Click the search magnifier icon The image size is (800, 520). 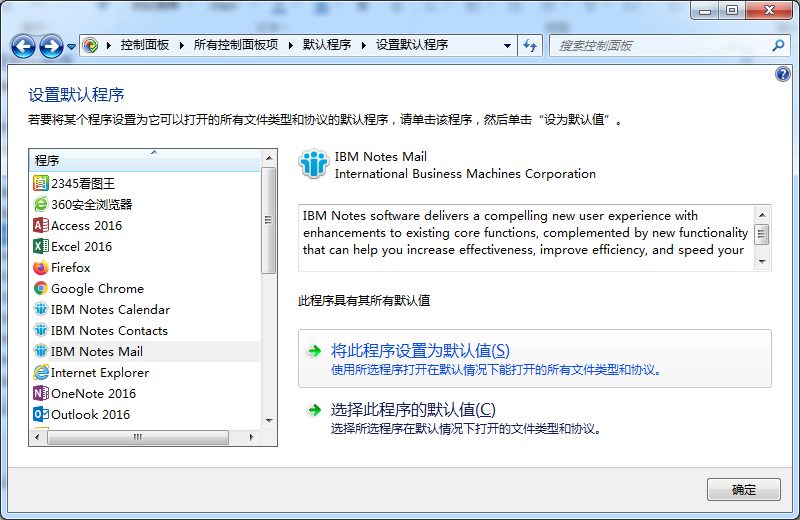[x=778, y=46]
